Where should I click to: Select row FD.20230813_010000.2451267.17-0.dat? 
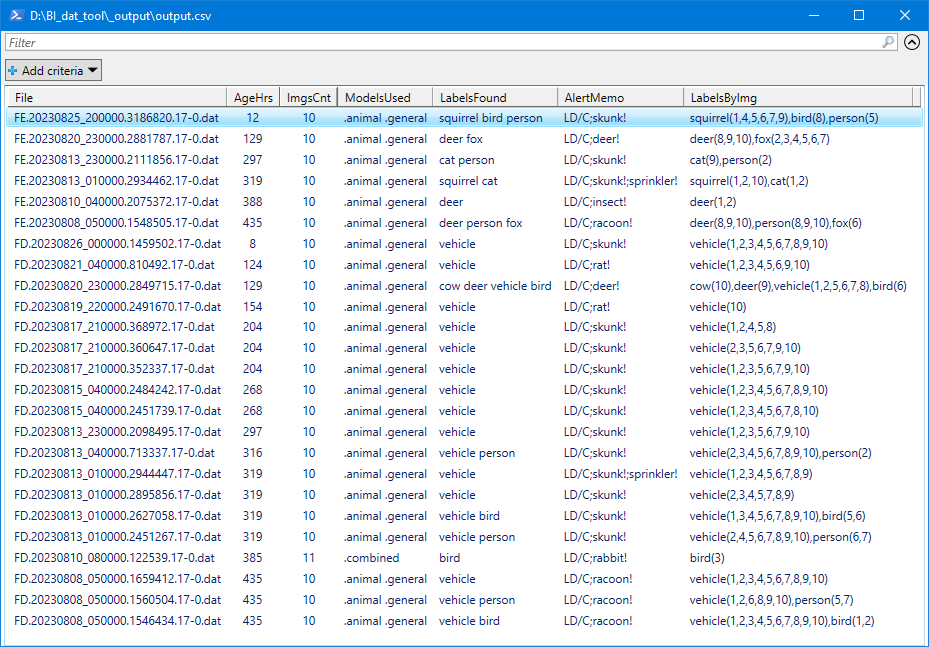(464, 537)
